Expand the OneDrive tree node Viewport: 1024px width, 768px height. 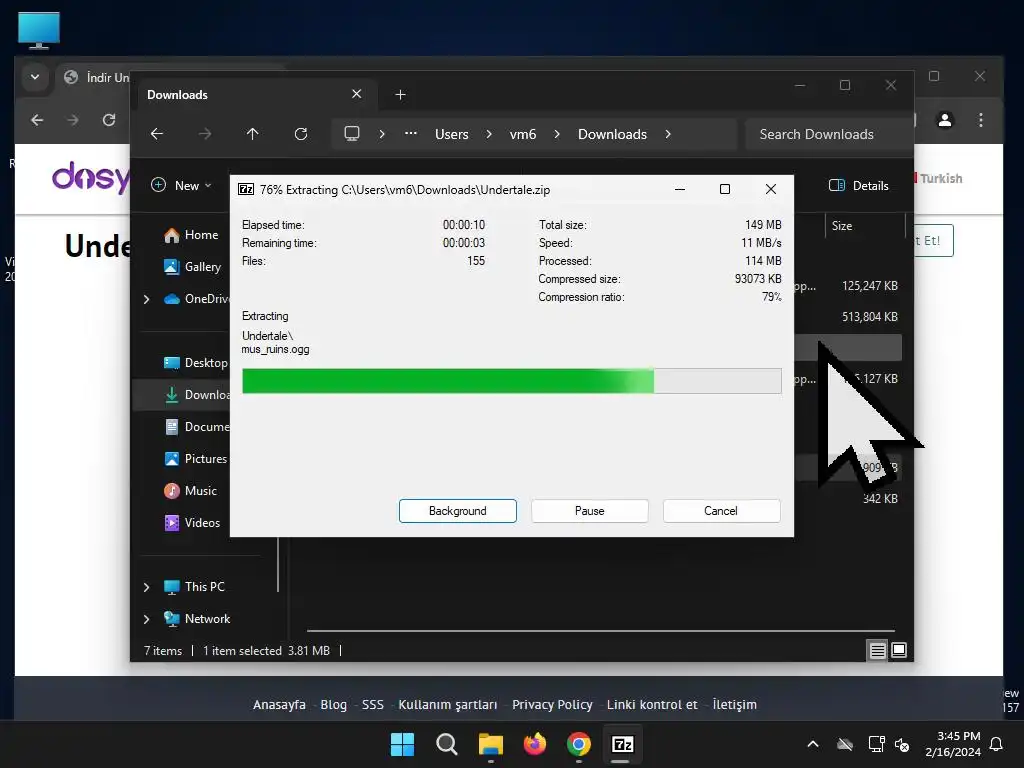(146, 299)
